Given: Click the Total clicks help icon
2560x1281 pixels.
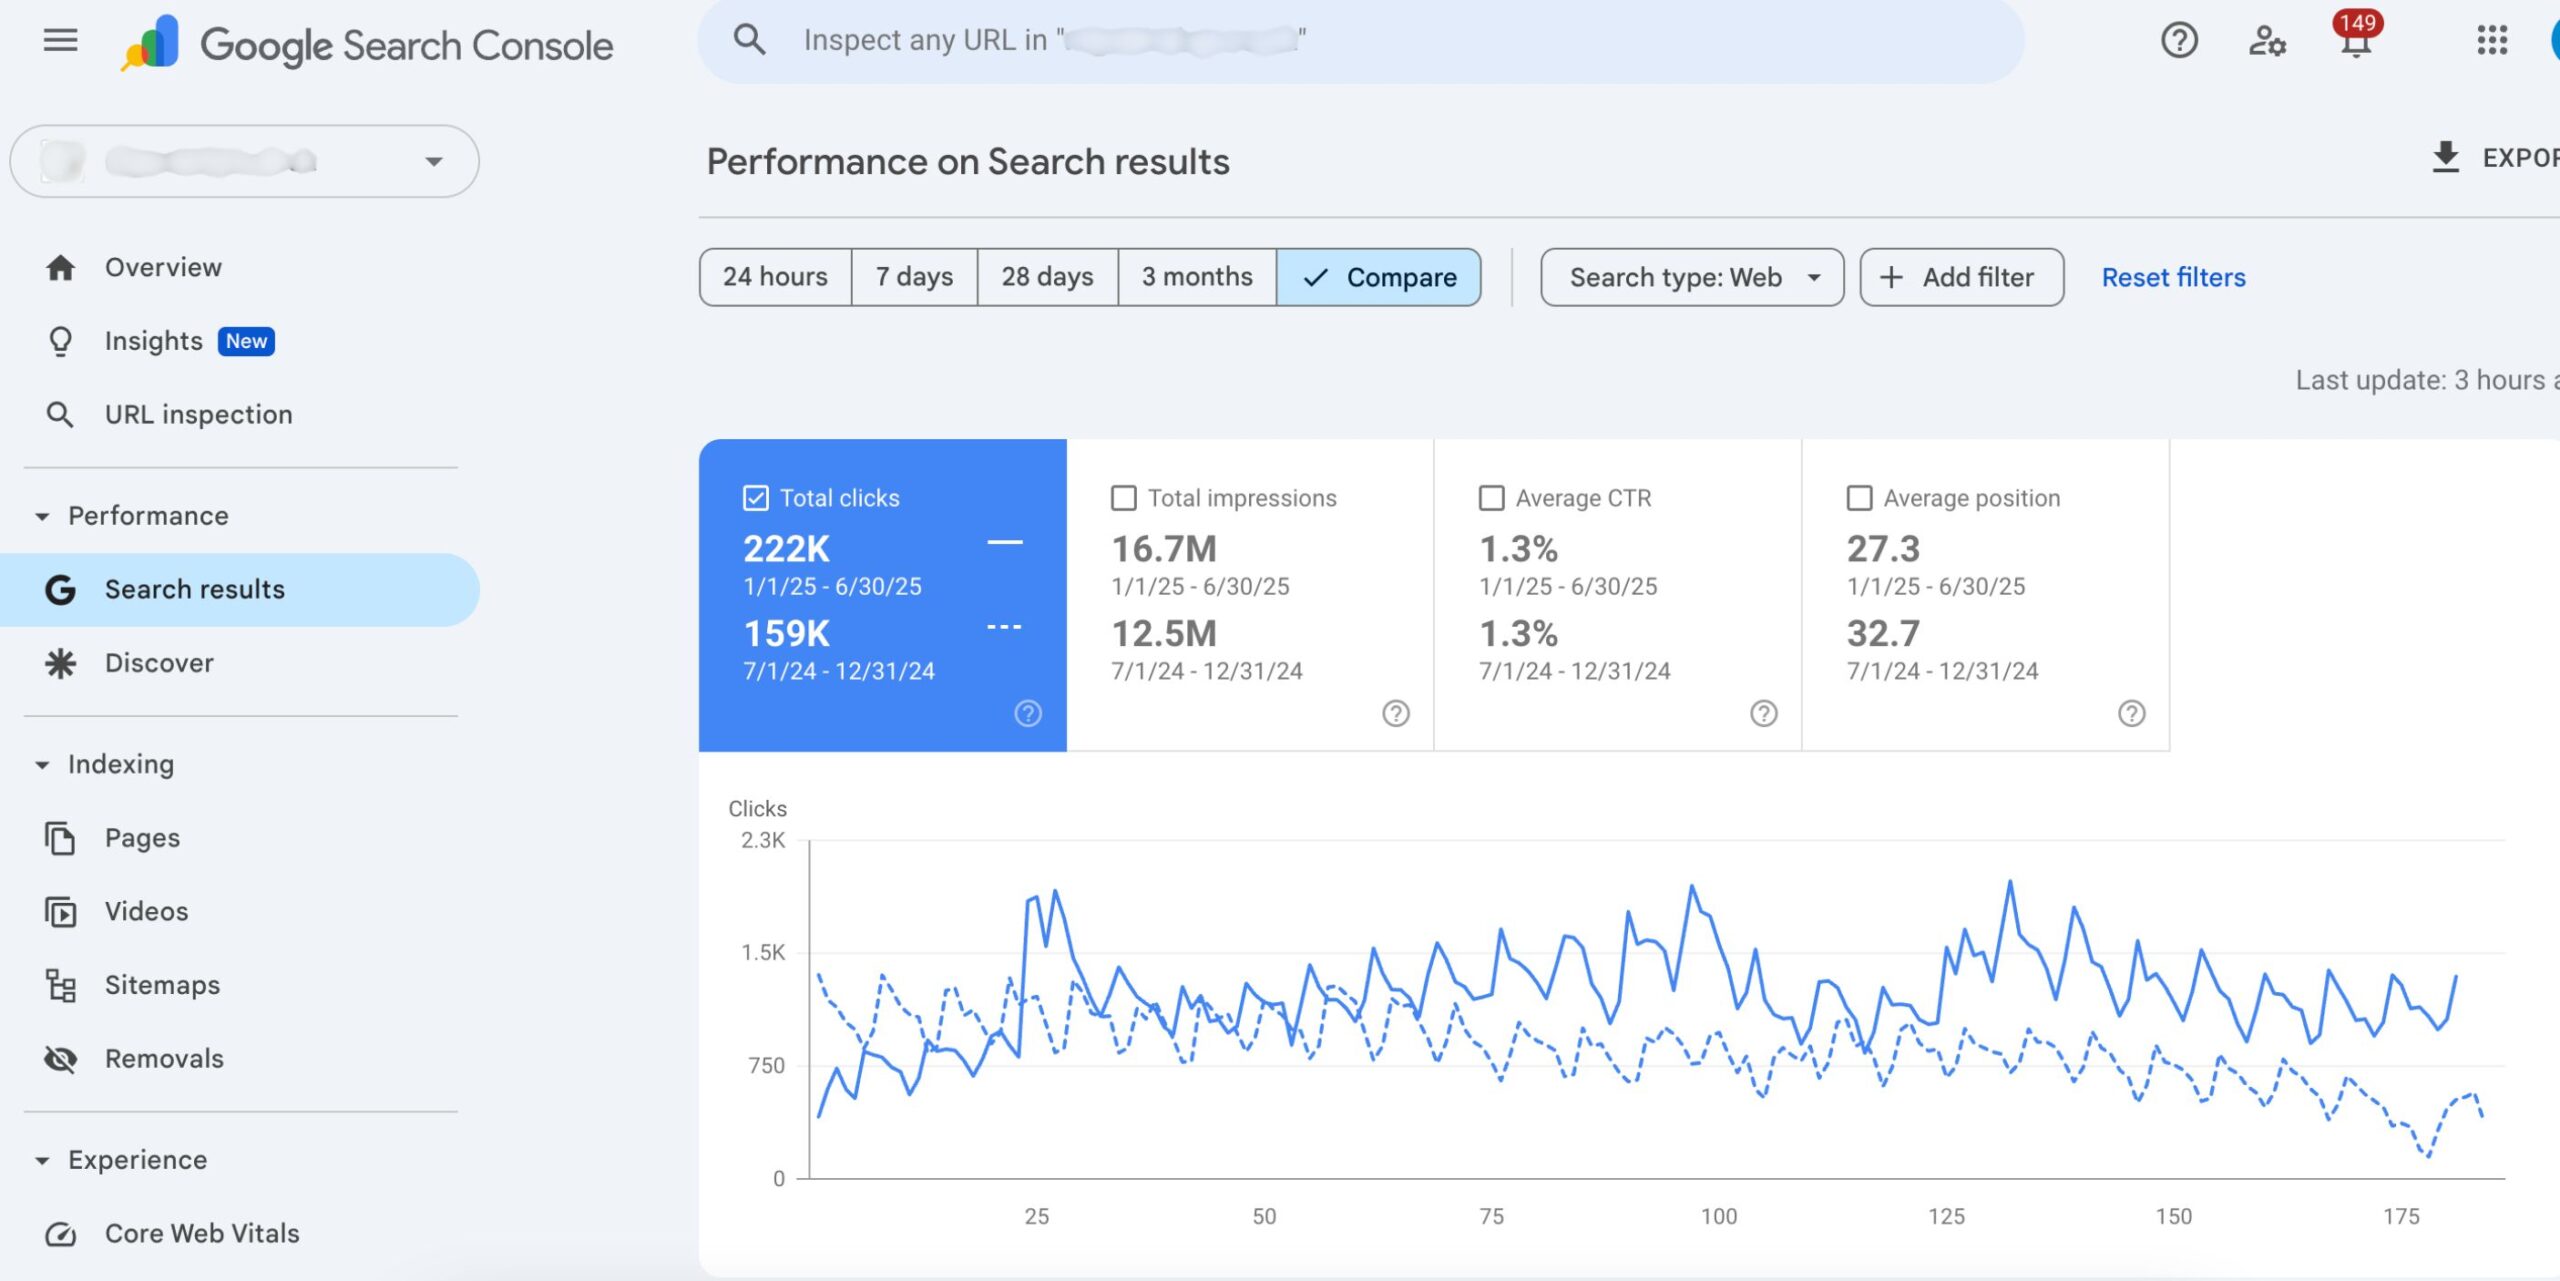Looking at the screenshot, I should click(1028, 713).
